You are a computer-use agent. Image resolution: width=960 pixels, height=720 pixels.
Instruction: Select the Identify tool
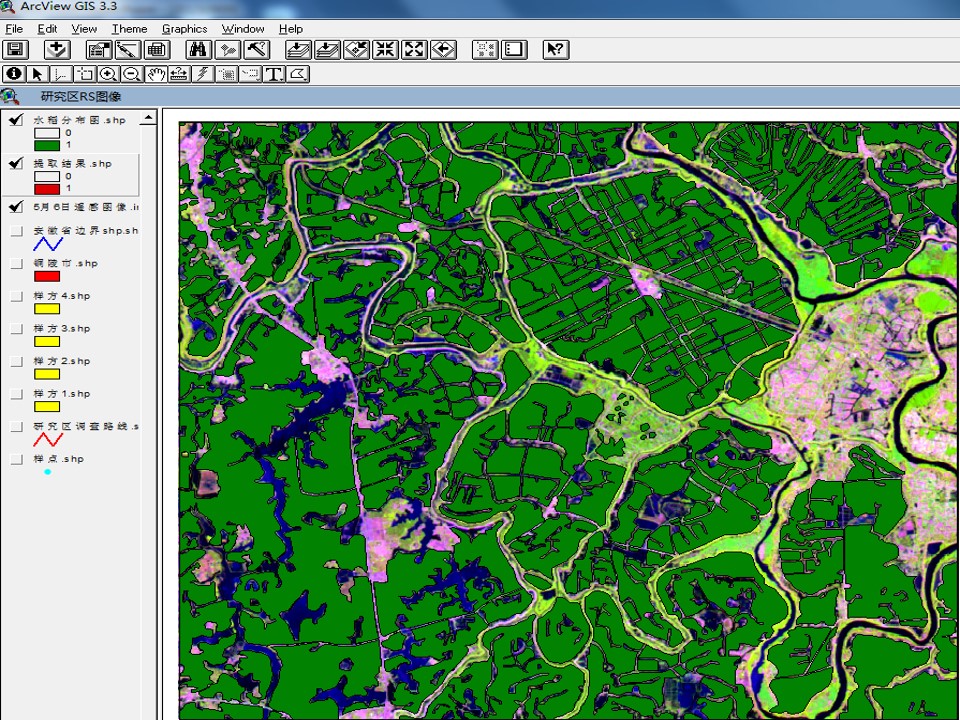pyautogui.click(x=13, y=74)
